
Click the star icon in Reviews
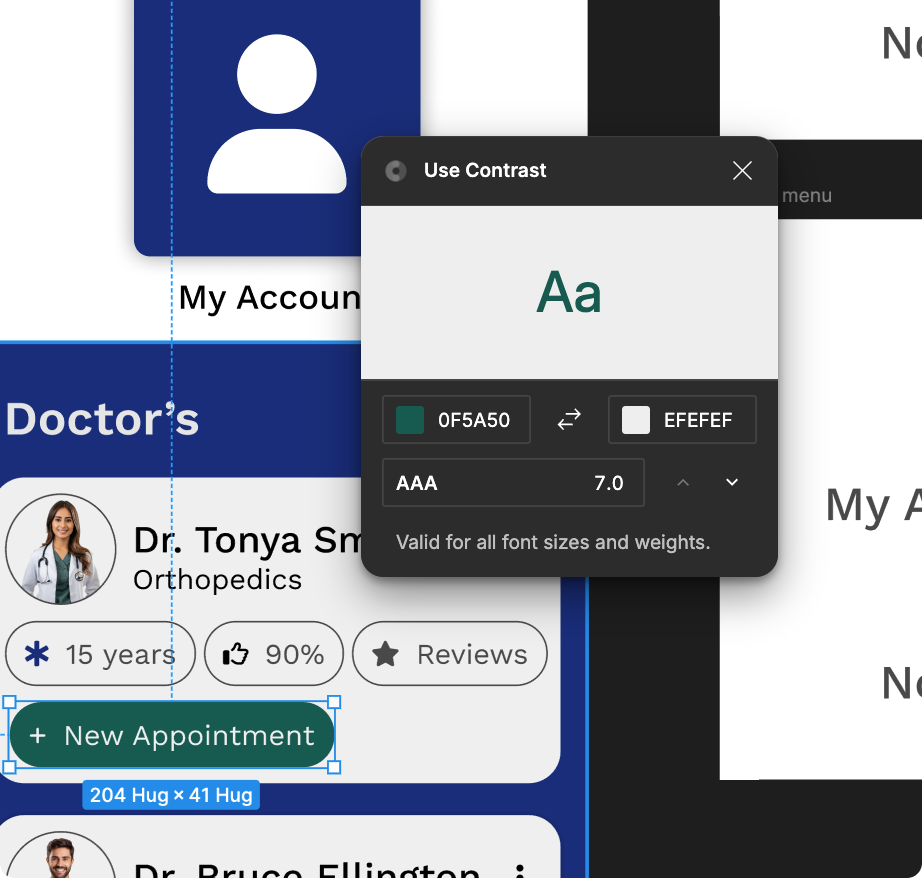[385, 654]
